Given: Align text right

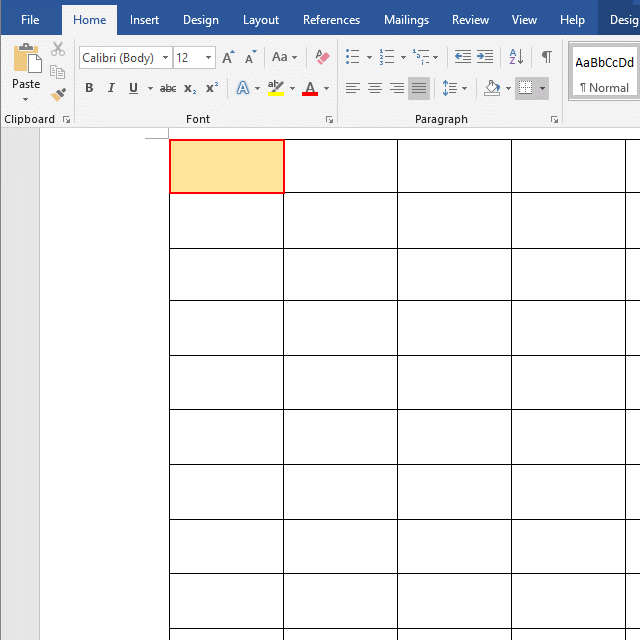Looking at the screenshot, I should click(397, 88).
